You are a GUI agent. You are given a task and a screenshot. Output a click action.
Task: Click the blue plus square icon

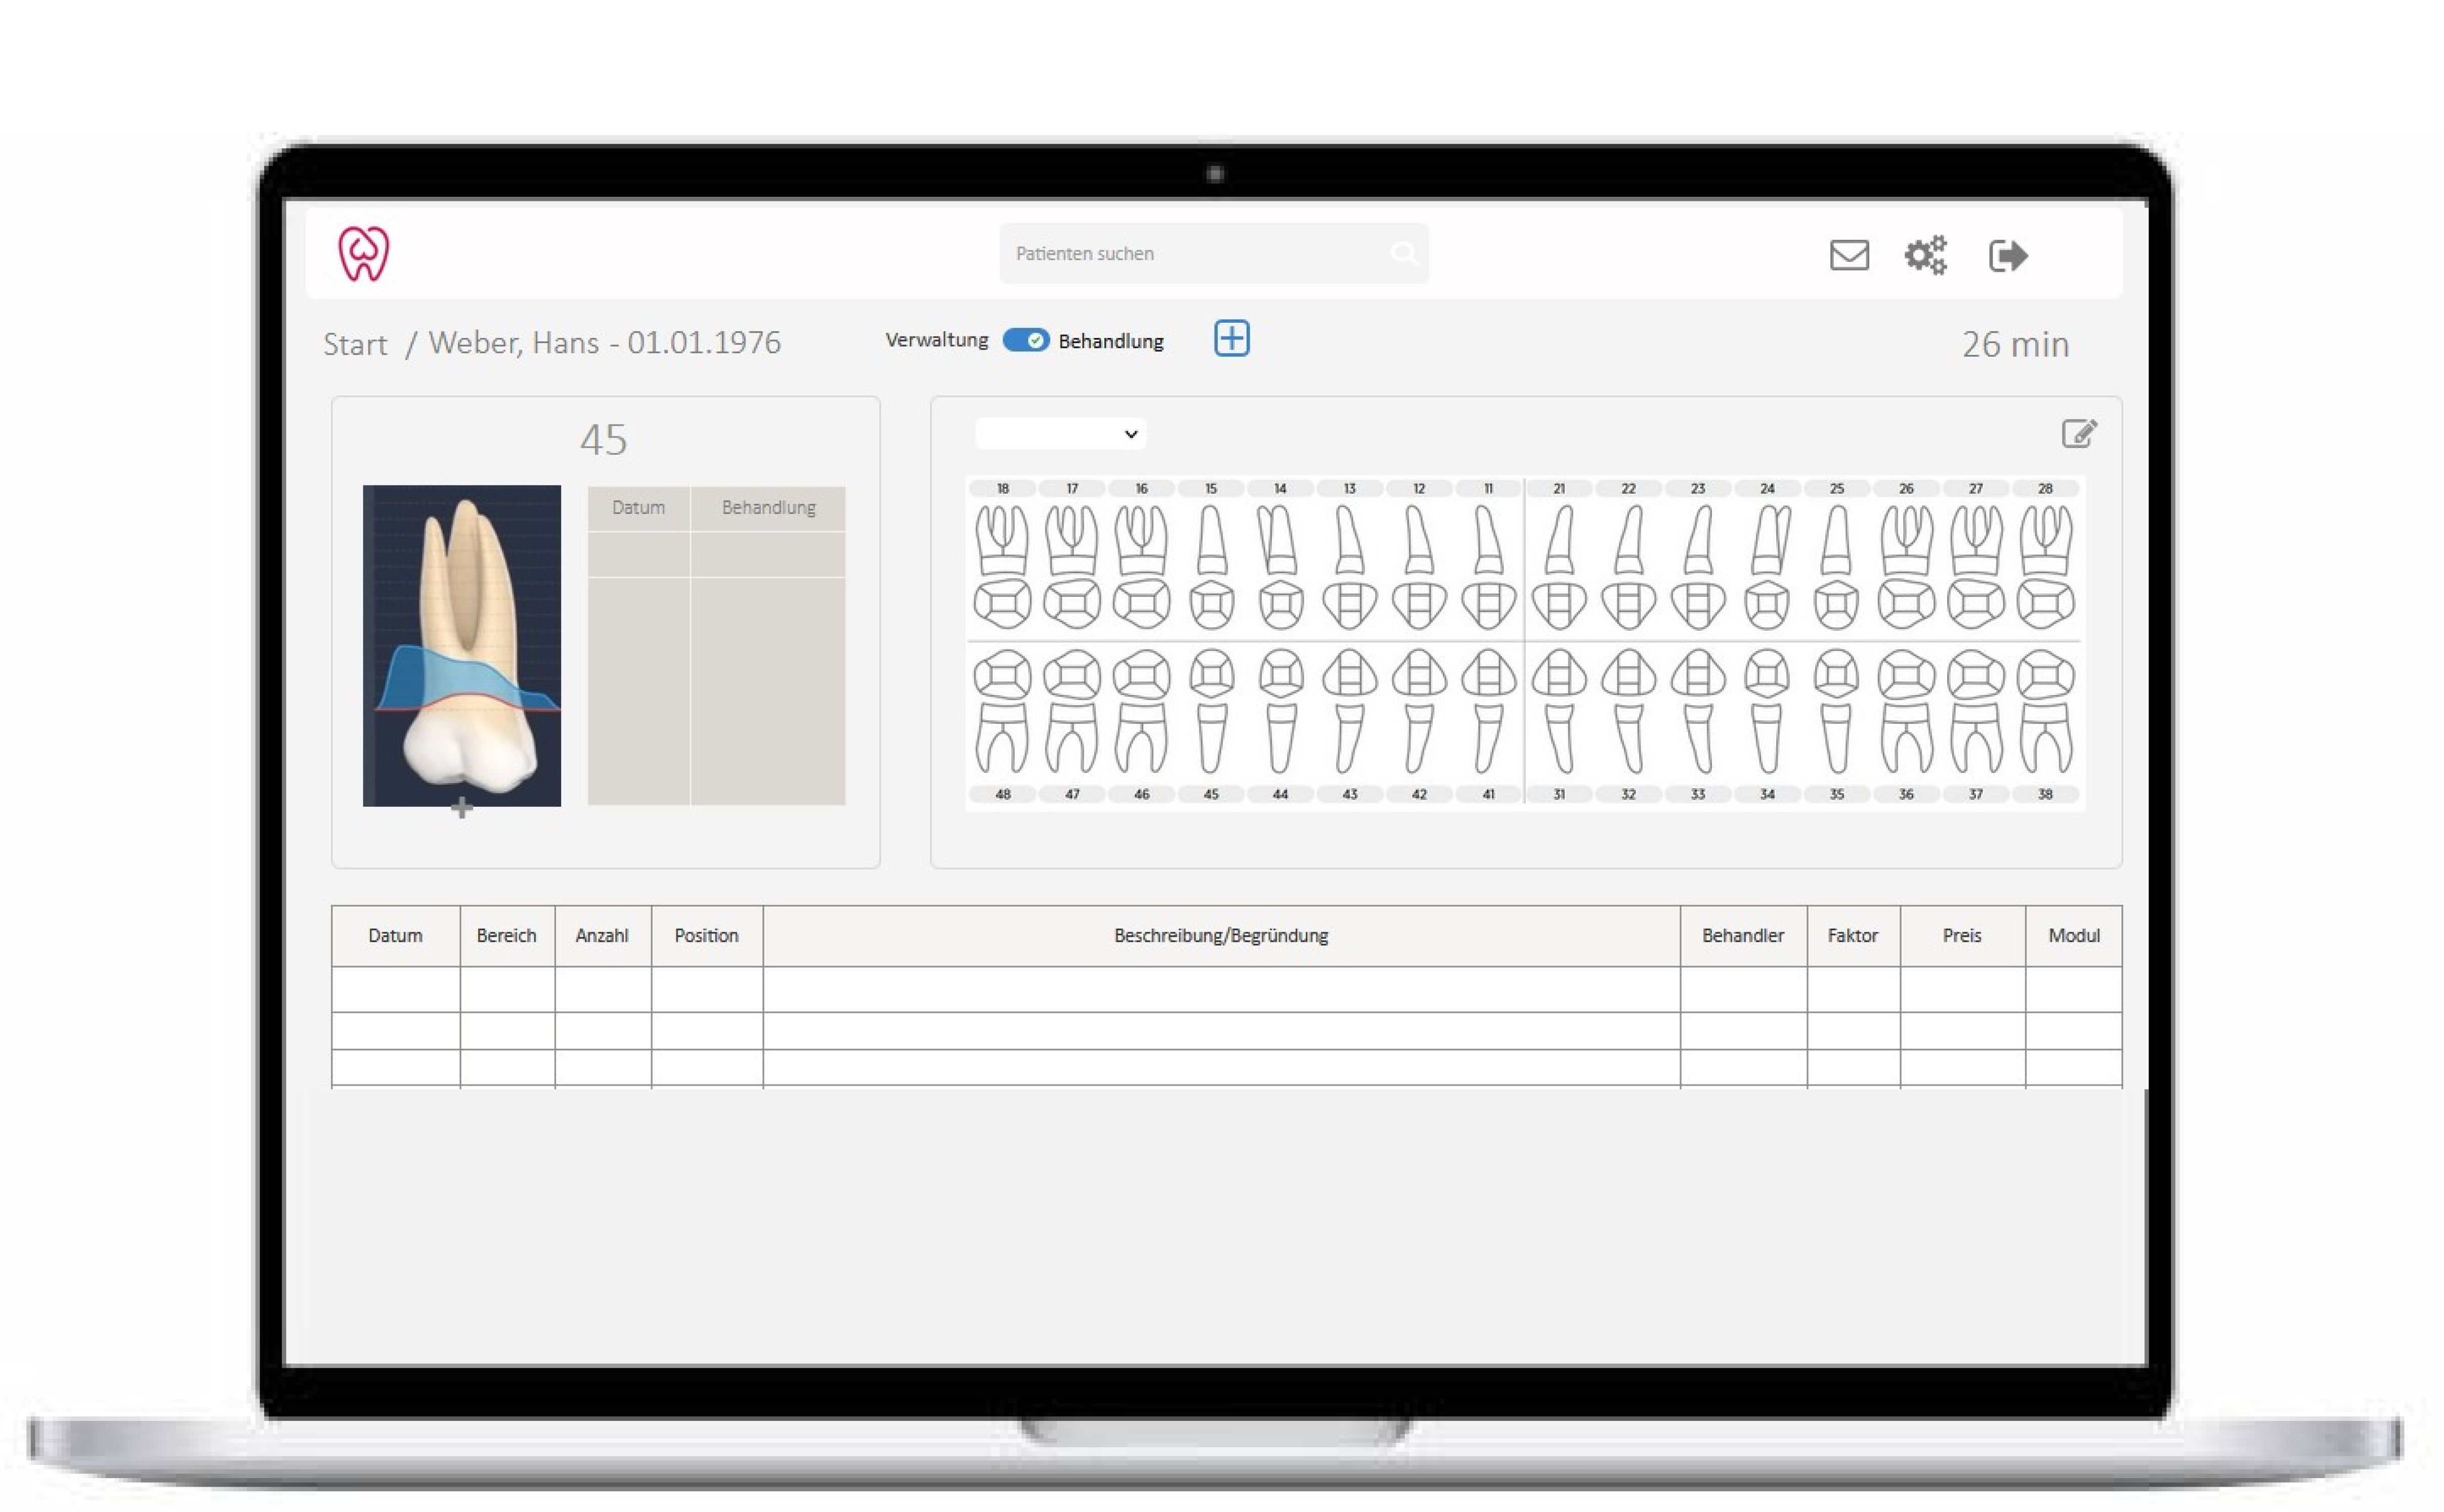tap(1231, 339)
